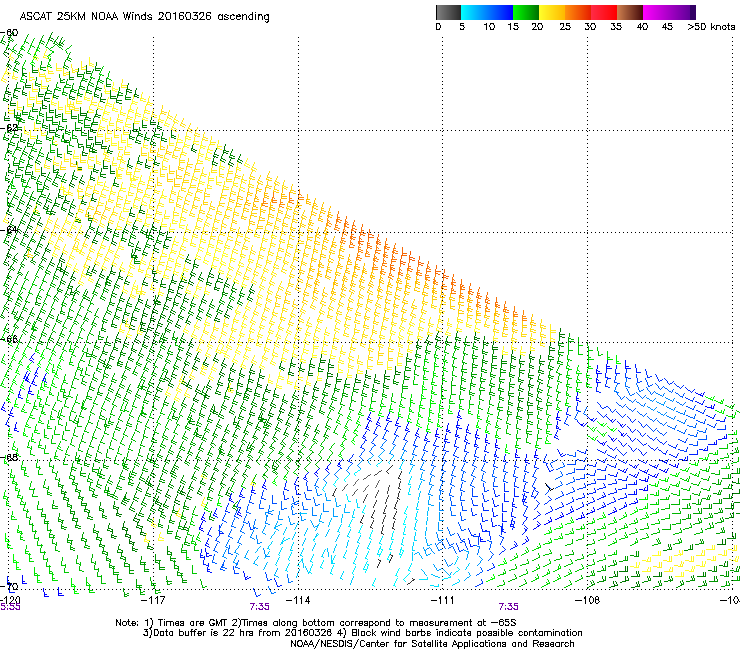Click the -111 longitude axis label
The width and height of the screenshot is (740, 650).
click(x=442, y=600)
